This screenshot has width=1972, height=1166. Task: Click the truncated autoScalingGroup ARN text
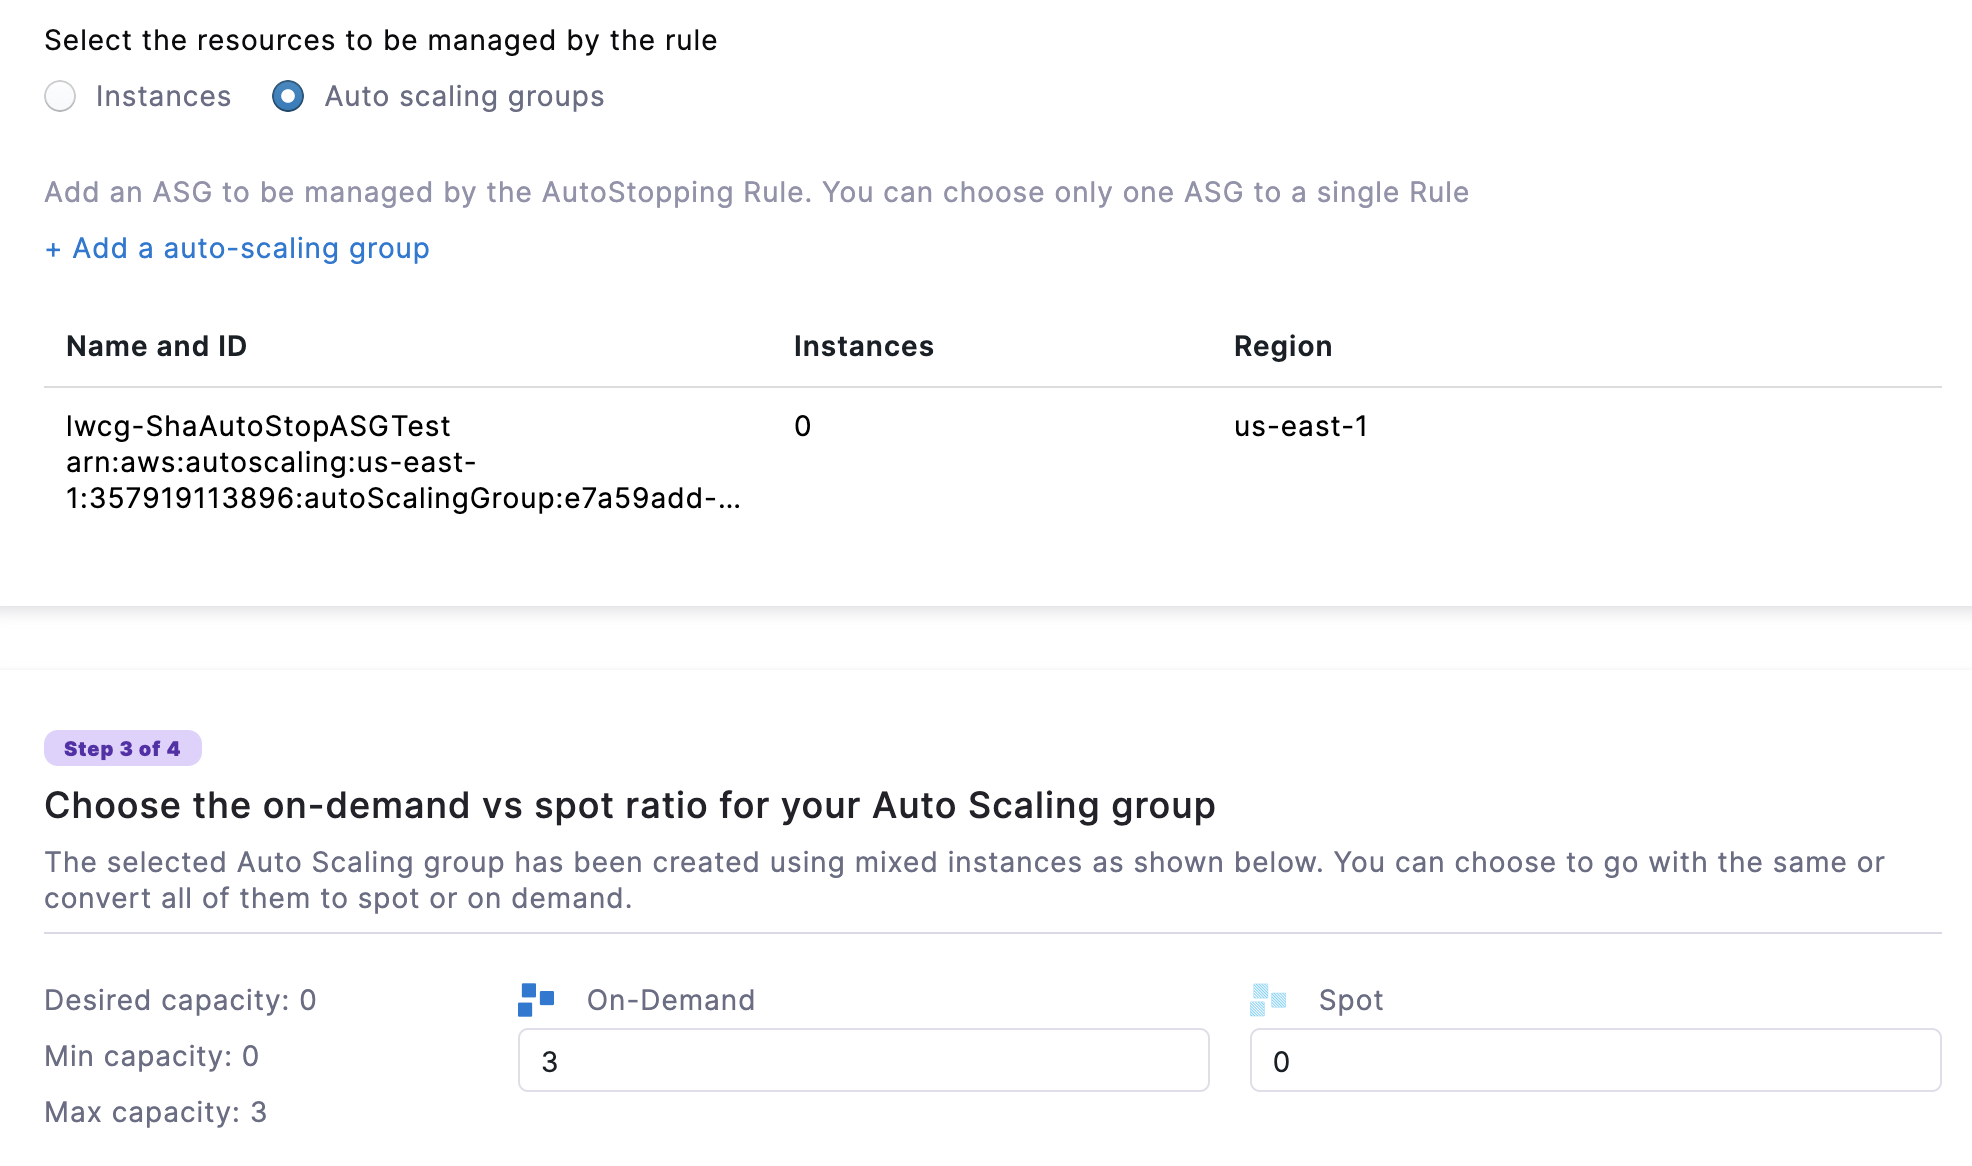tap(403, 480)
